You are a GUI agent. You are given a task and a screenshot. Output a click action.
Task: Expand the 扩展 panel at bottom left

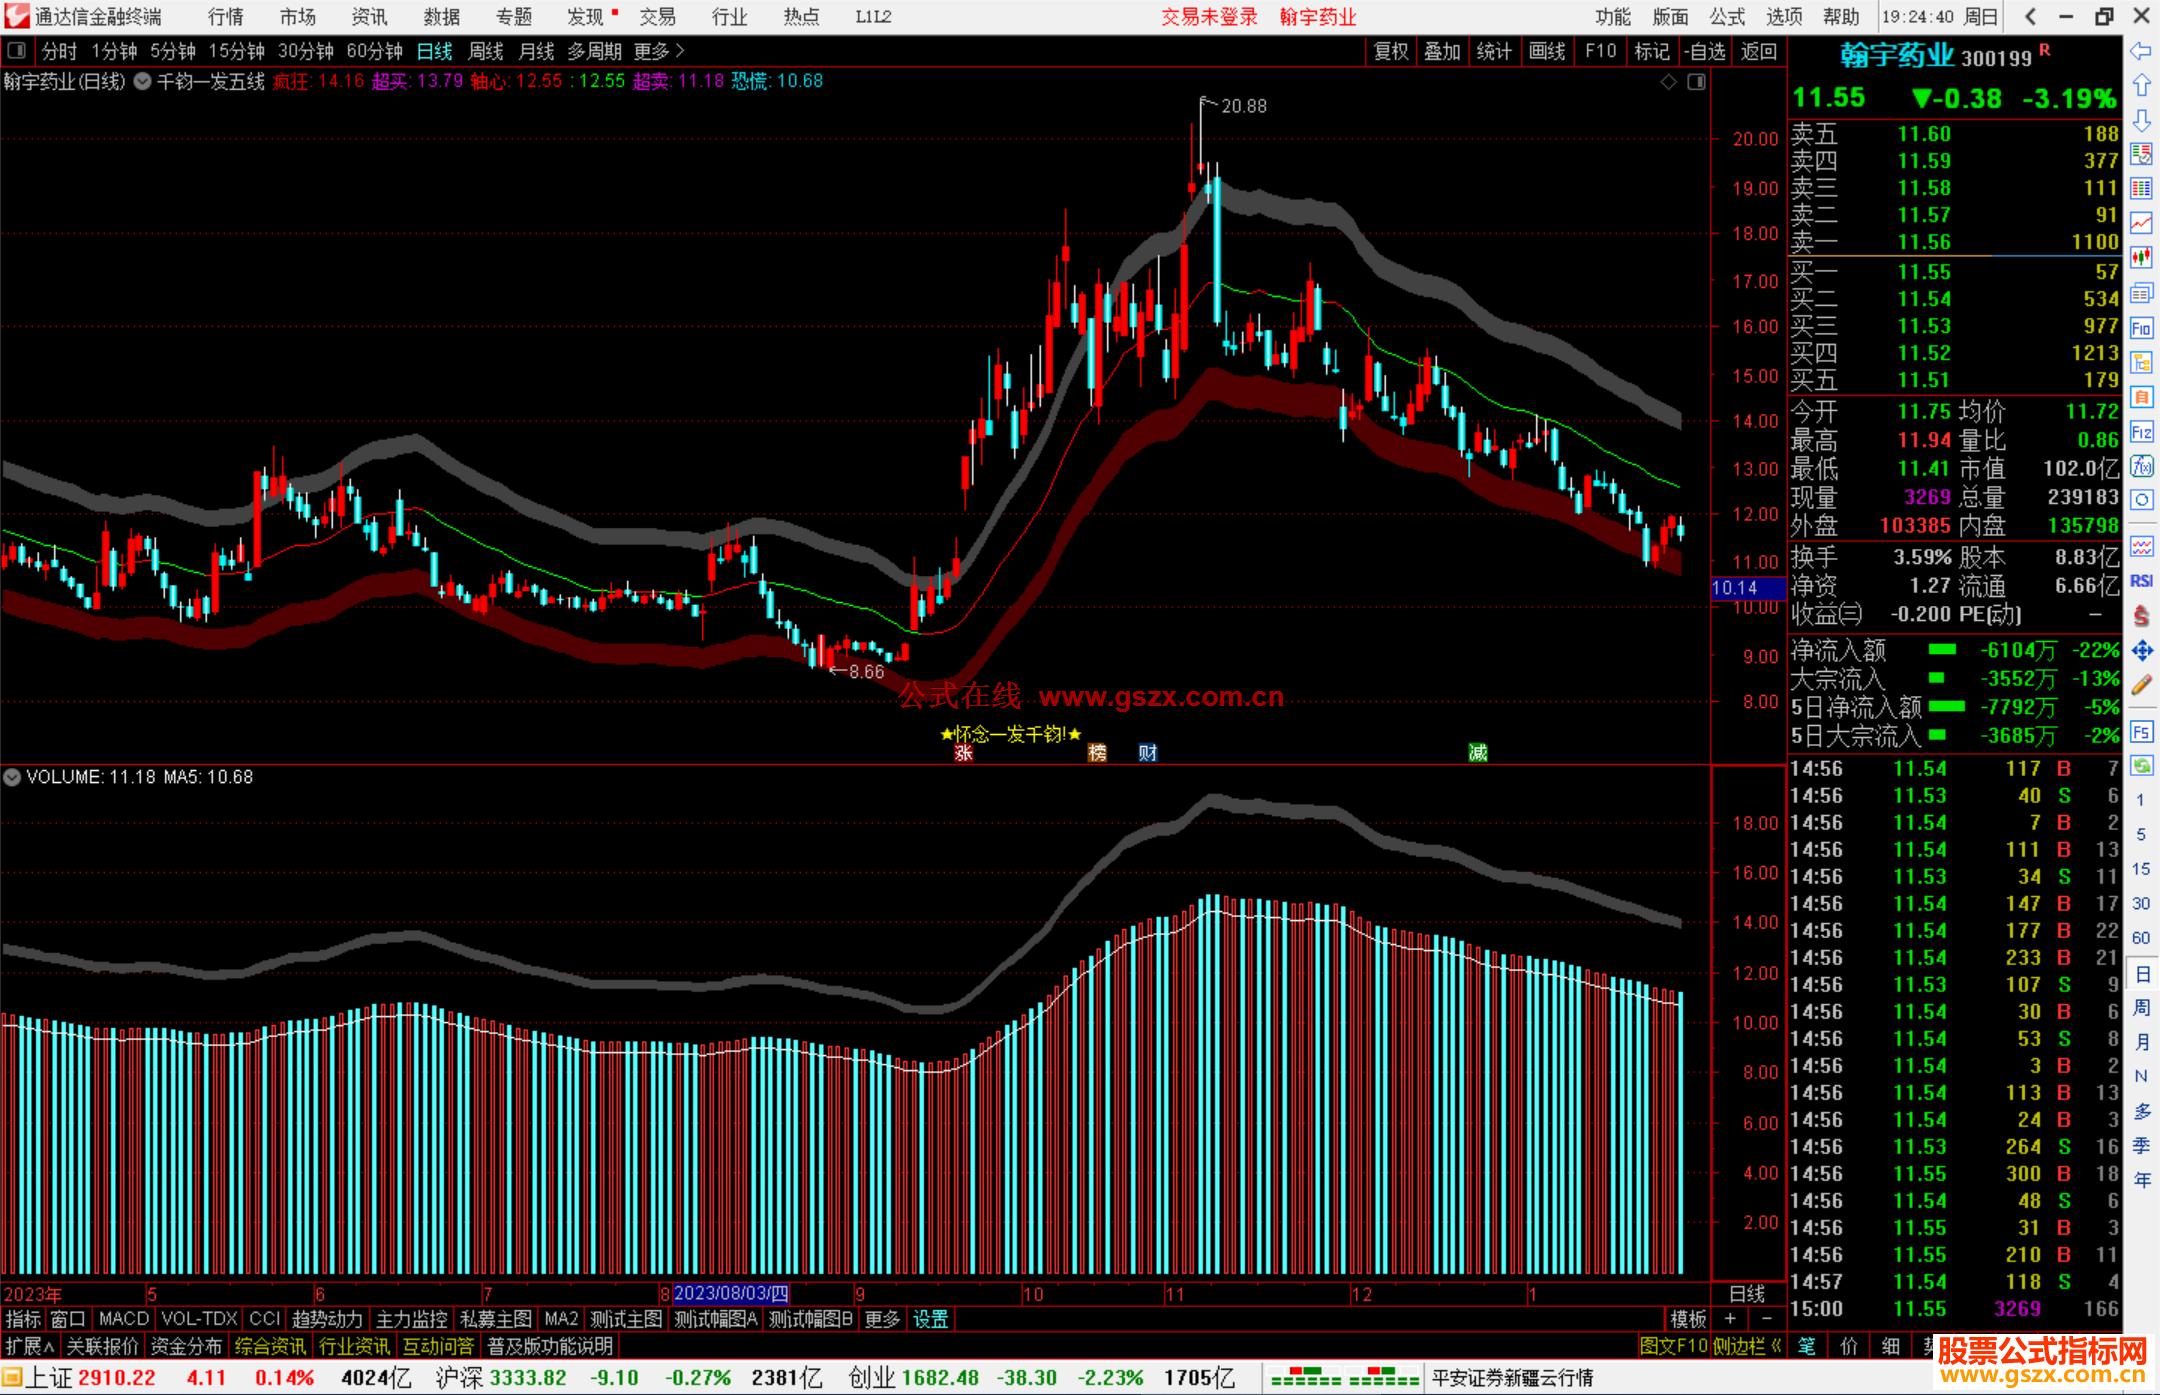point(30,1346)
